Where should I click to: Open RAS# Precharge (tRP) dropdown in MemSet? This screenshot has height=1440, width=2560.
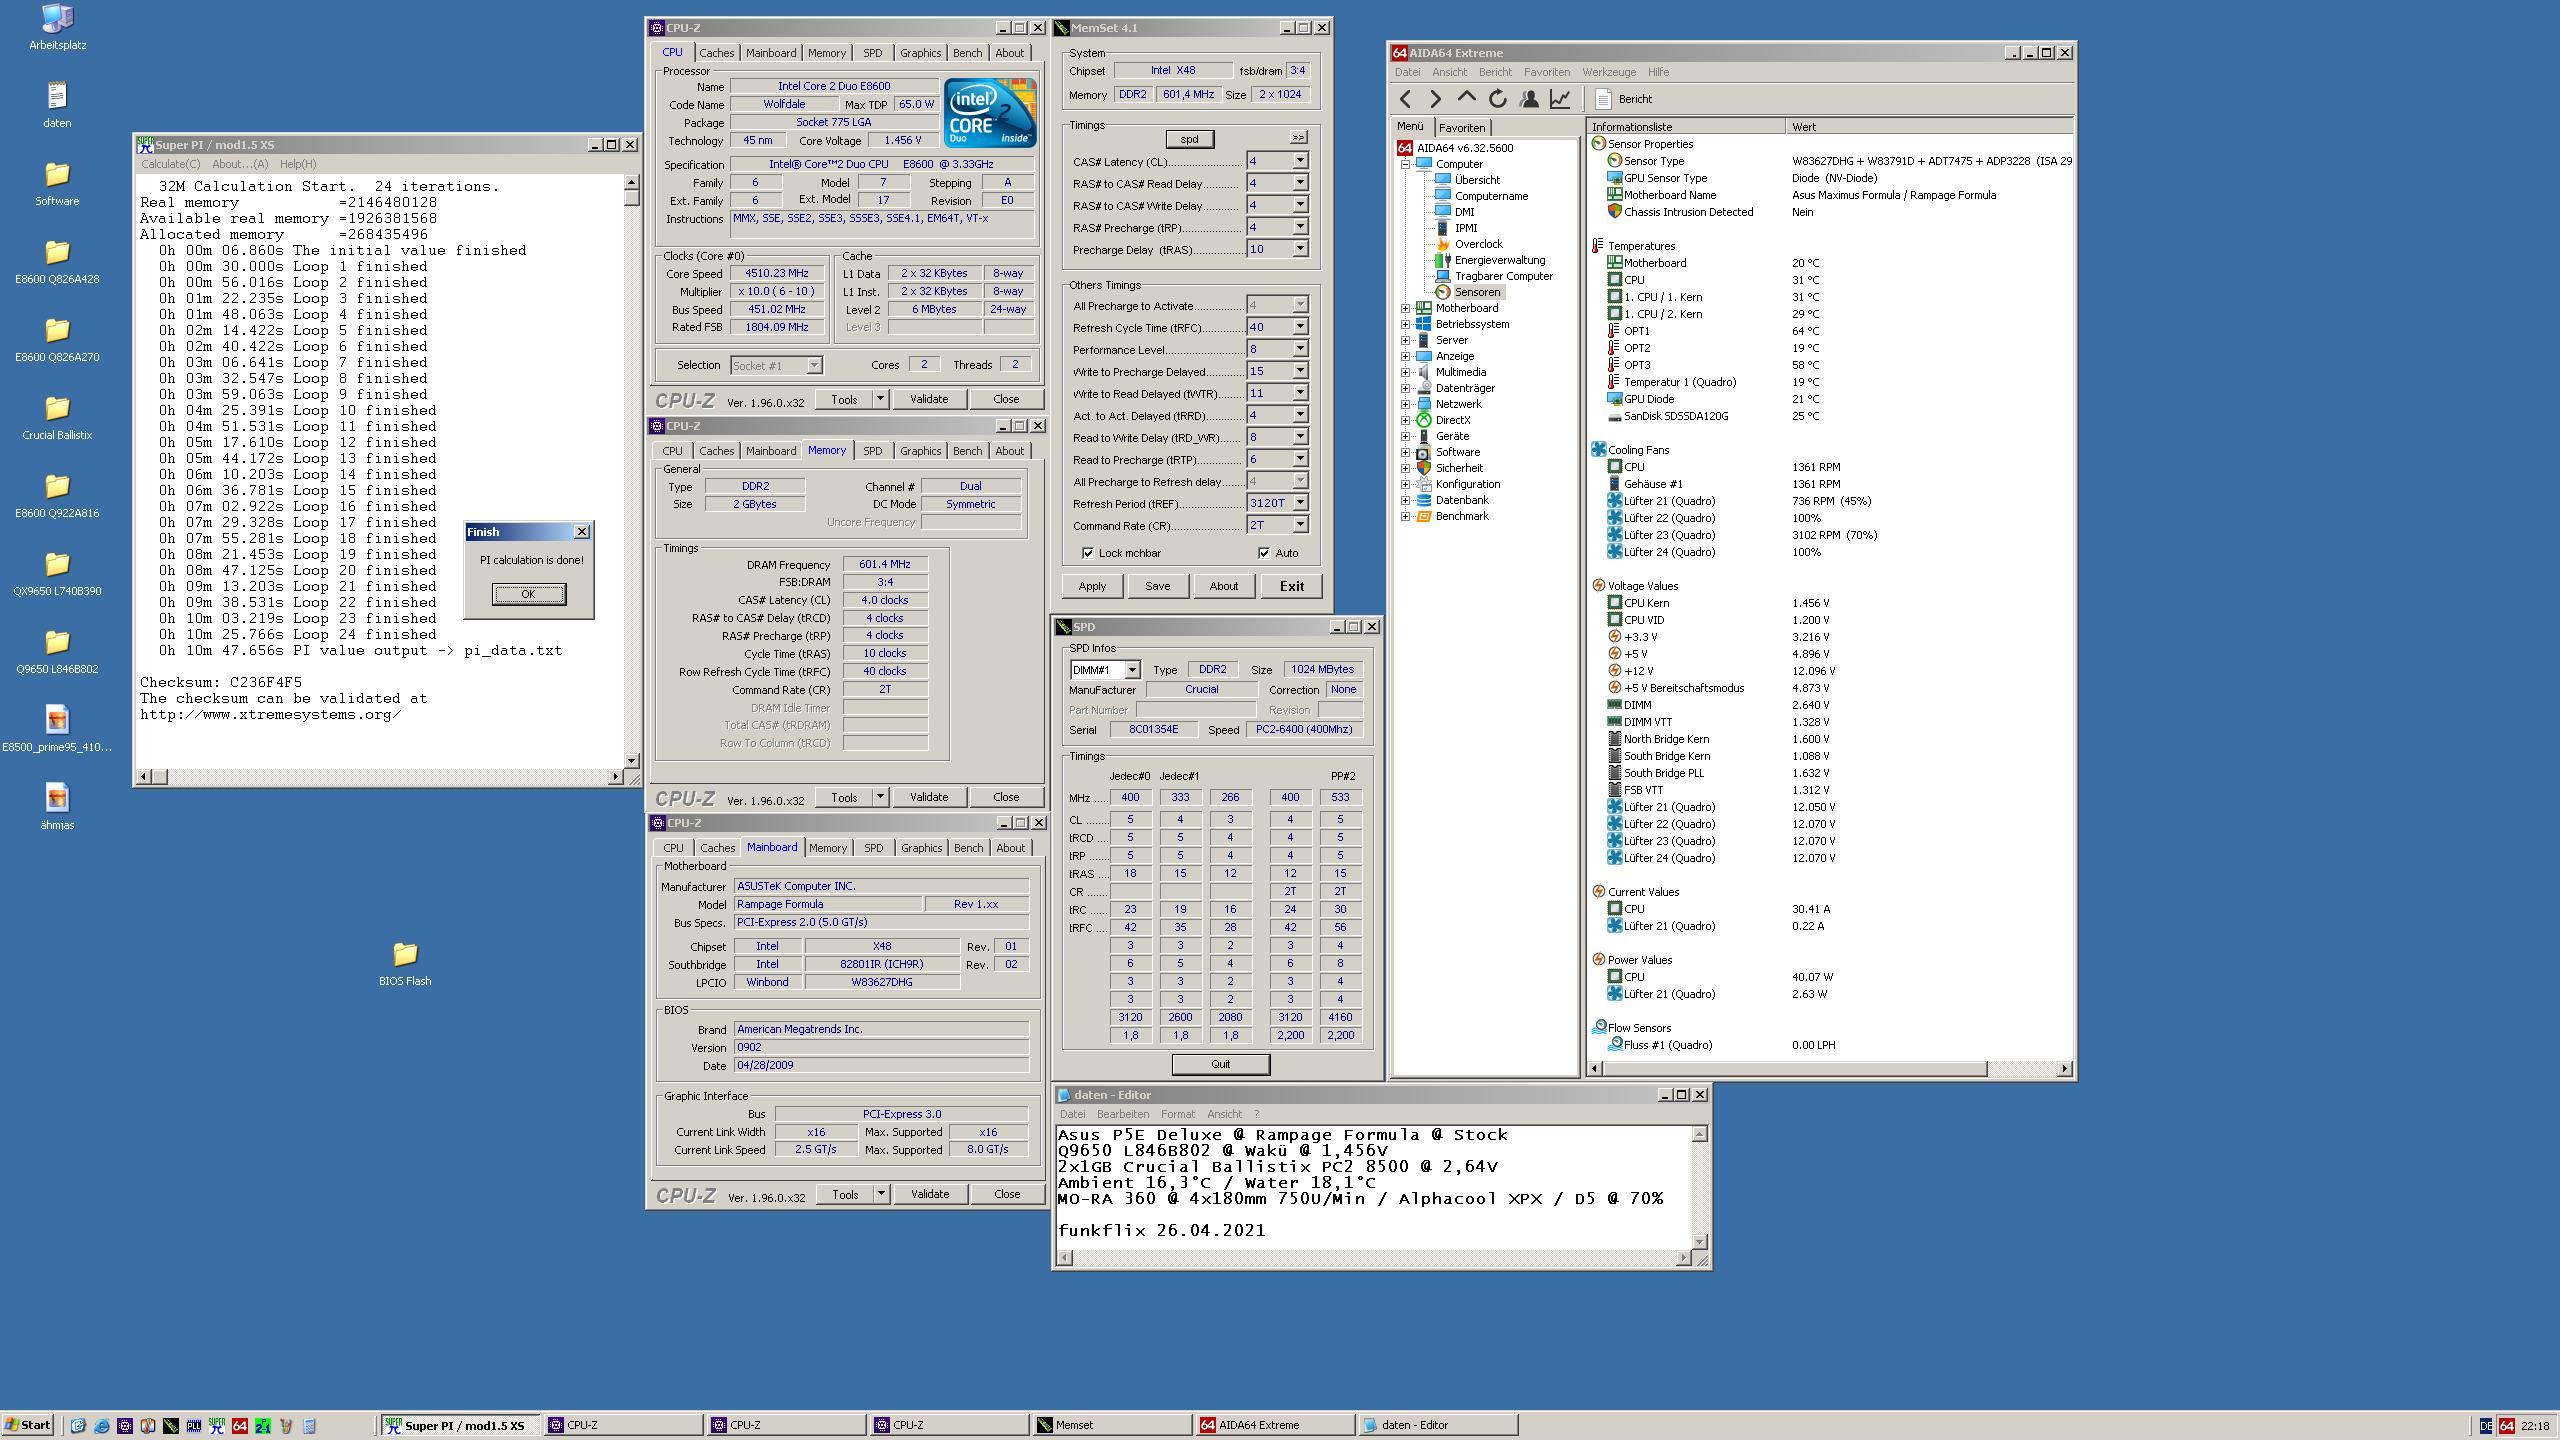tap(1300, 227)
